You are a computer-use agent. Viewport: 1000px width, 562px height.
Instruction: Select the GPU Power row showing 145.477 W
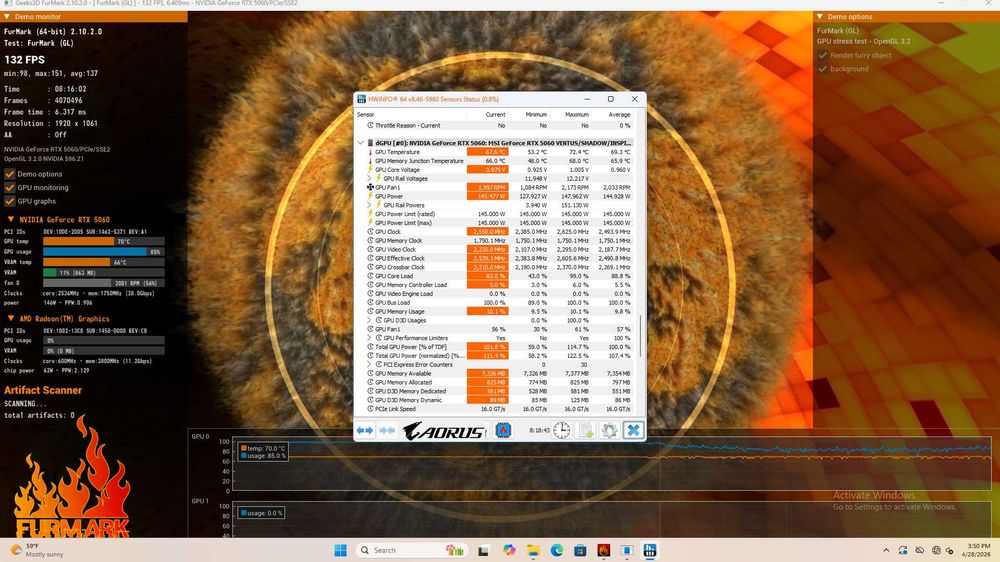tap(500, 196)
